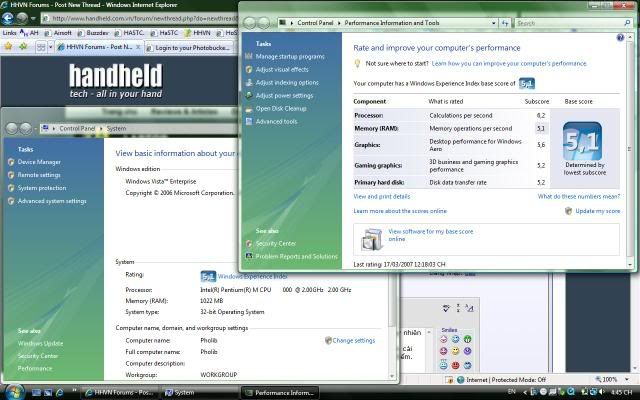Expand the Performance address bar history dropdown

coord(493,23)
